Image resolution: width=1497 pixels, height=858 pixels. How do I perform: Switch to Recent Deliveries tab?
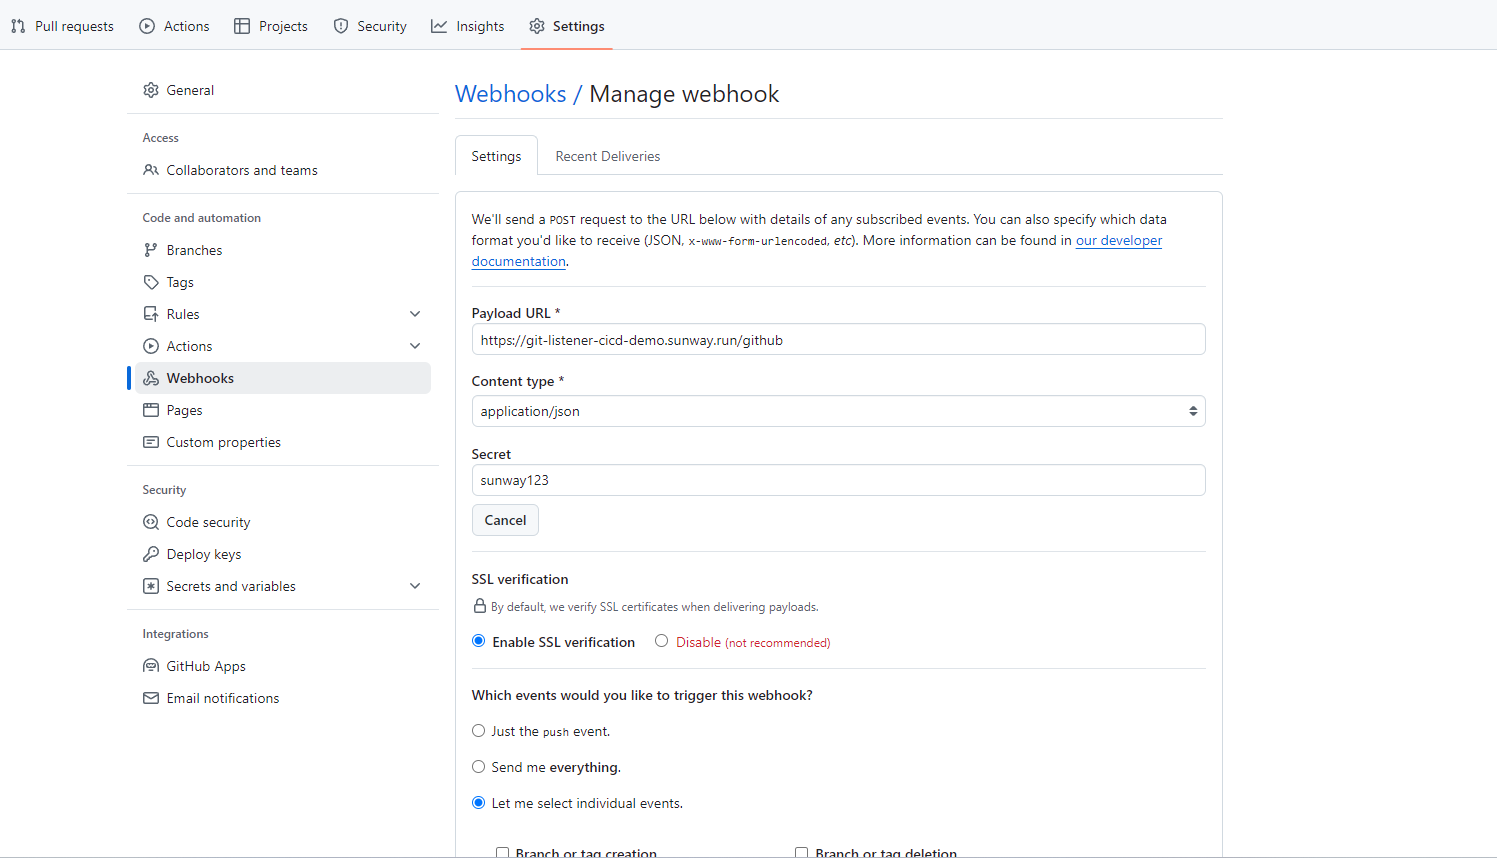(607, 156)
